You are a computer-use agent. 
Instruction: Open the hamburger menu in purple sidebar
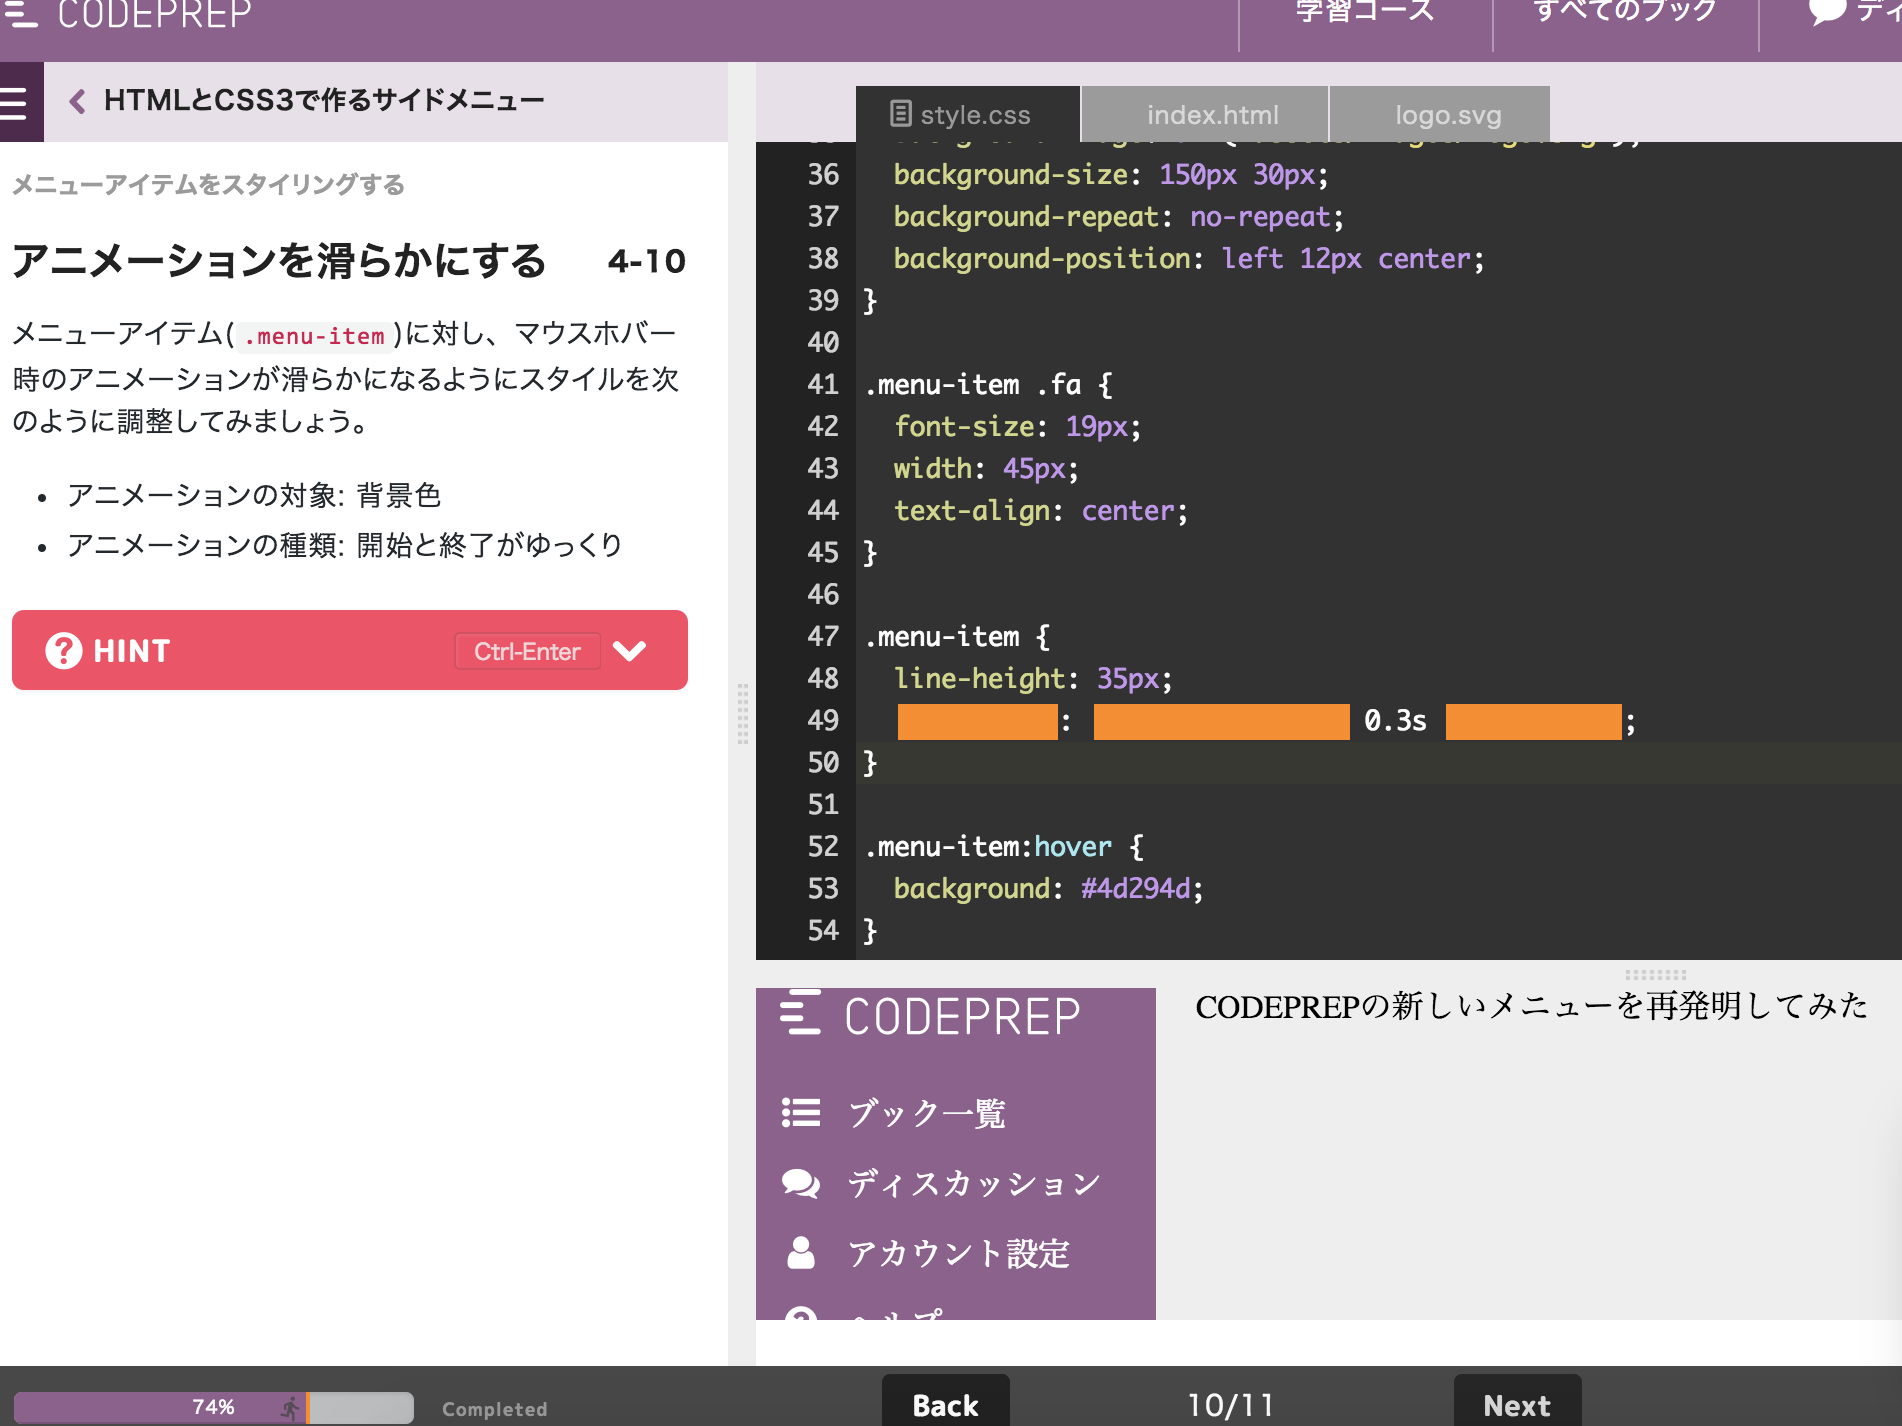(x=15, y=103)
